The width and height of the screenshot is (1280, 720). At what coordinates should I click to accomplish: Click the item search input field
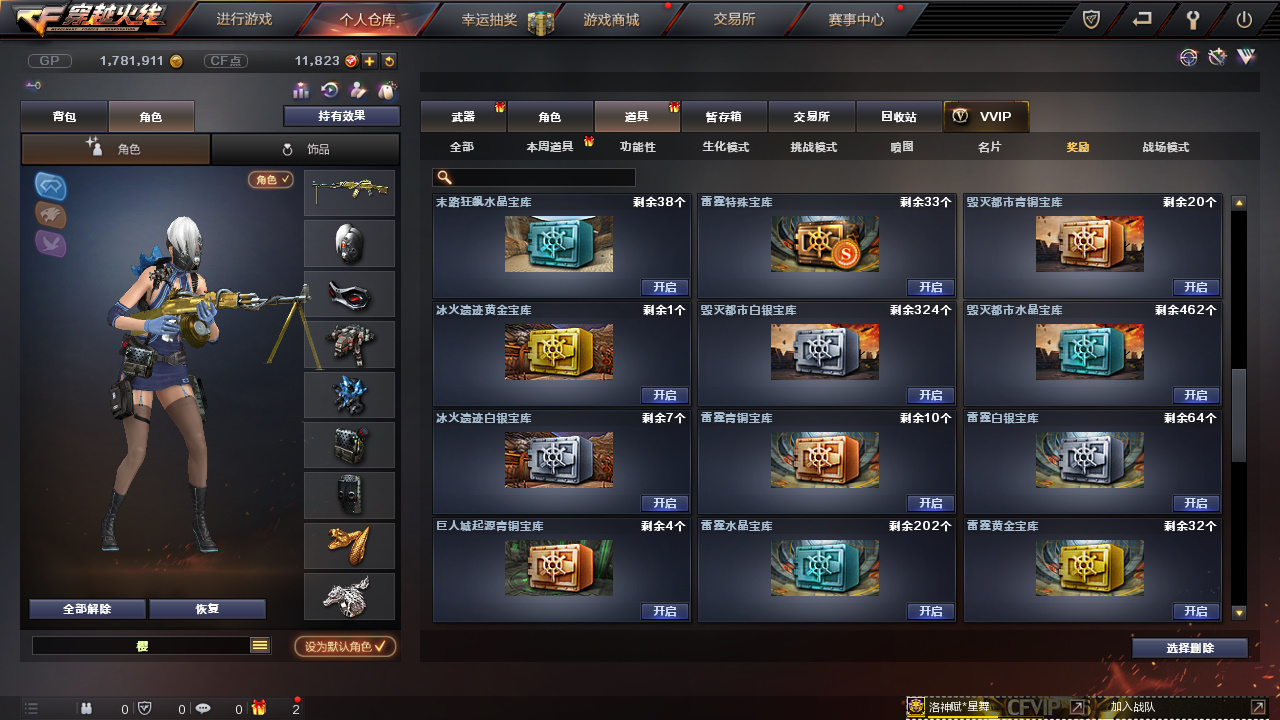point(534,177)
